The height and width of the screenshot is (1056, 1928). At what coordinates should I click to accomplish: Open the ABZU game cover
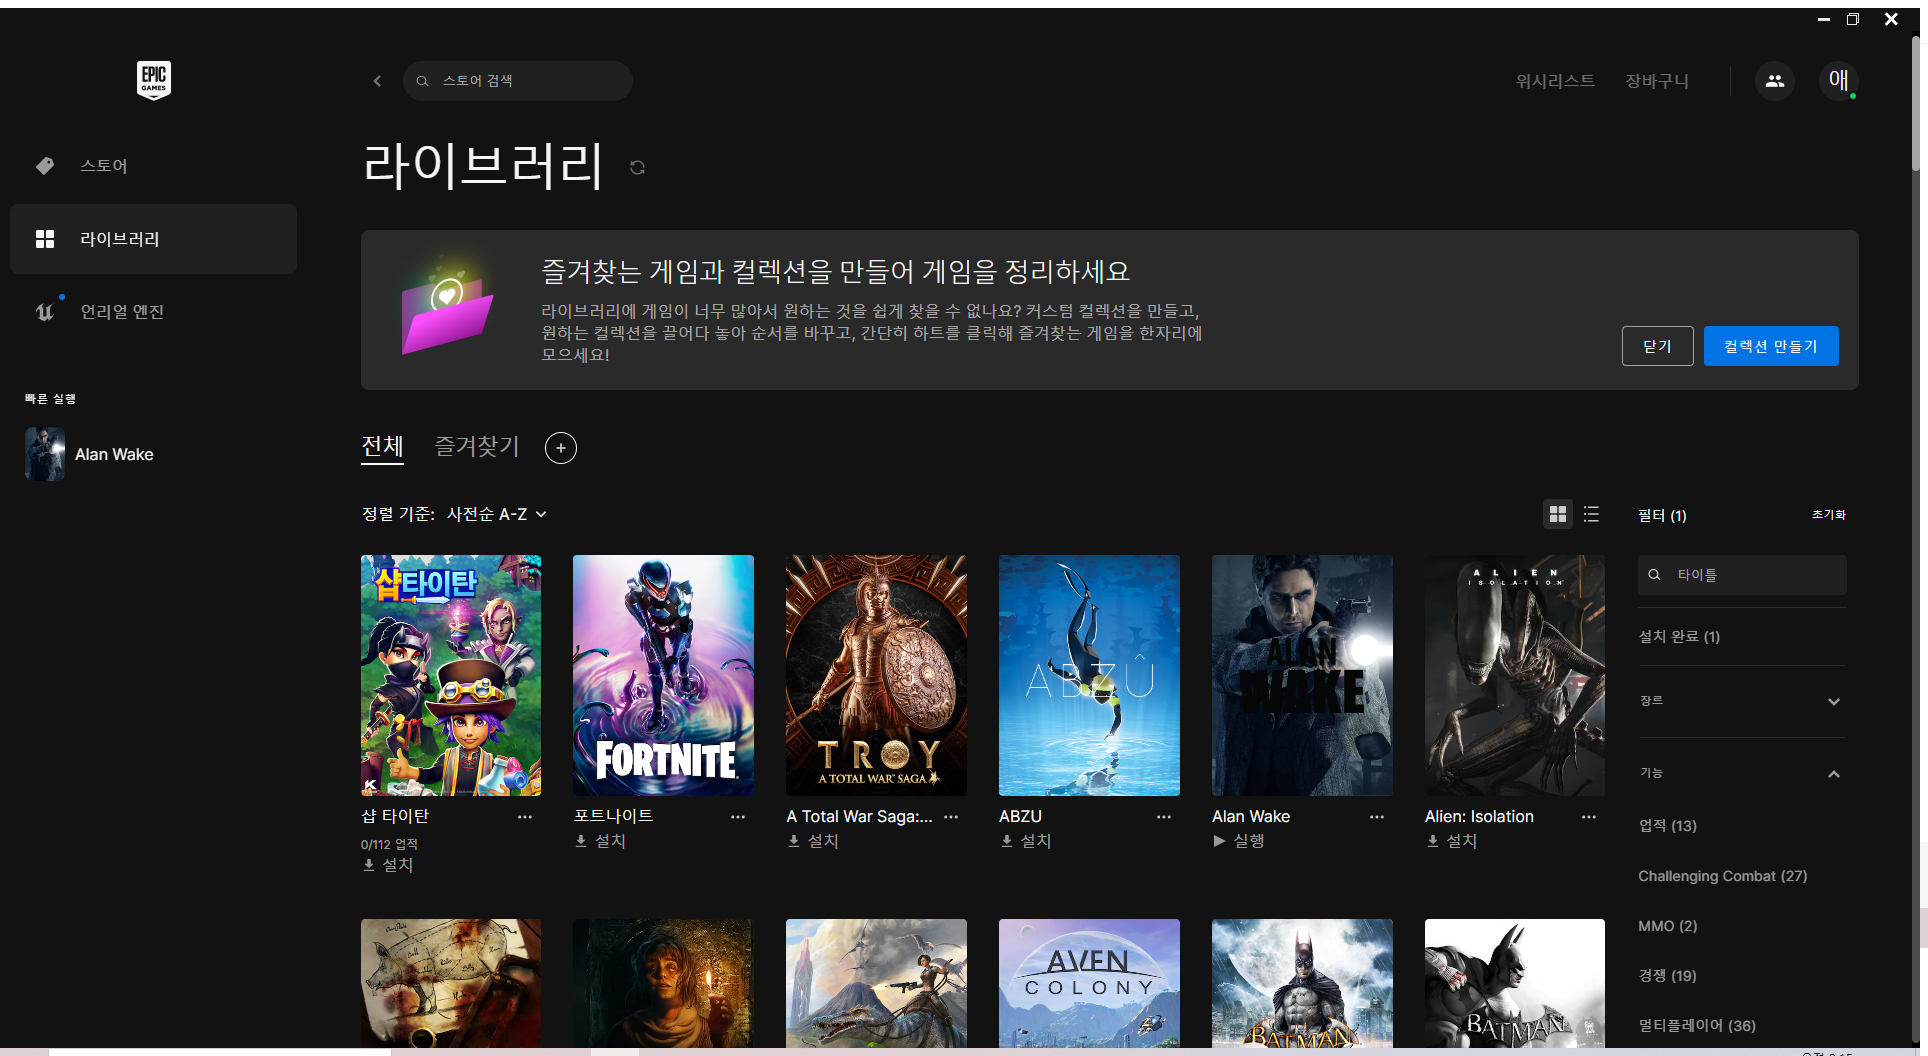point(1090,676)
